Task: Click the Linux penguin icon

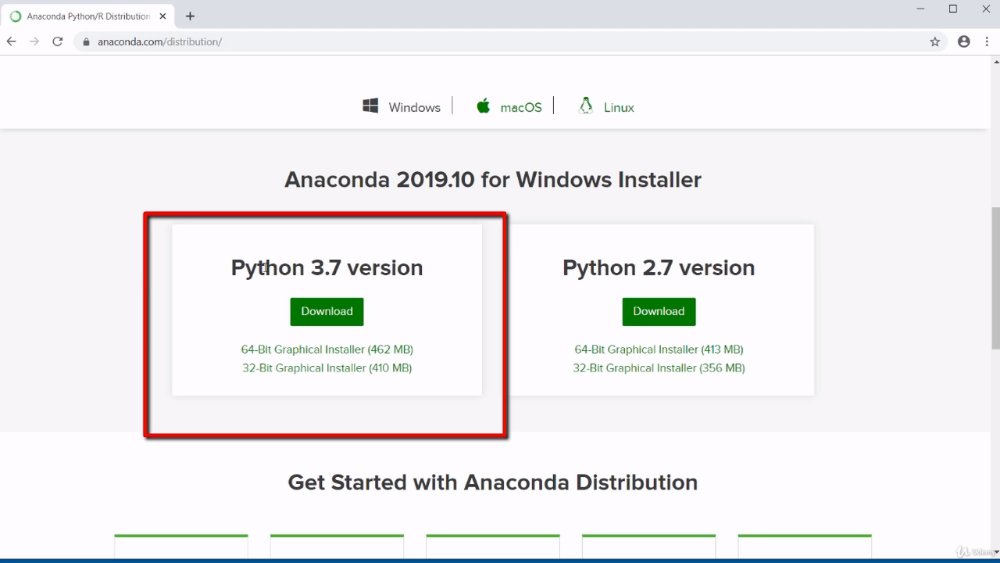Action: coord(585,106)
